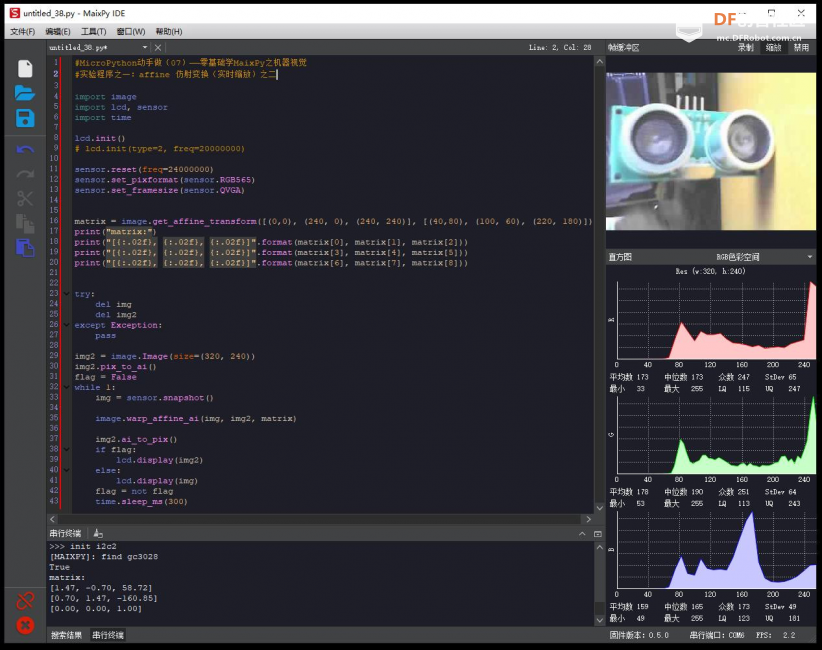Click the Line: 2, Col: 28 indicator
Viewport: 822px width, 650px height.
click(560, 48)
